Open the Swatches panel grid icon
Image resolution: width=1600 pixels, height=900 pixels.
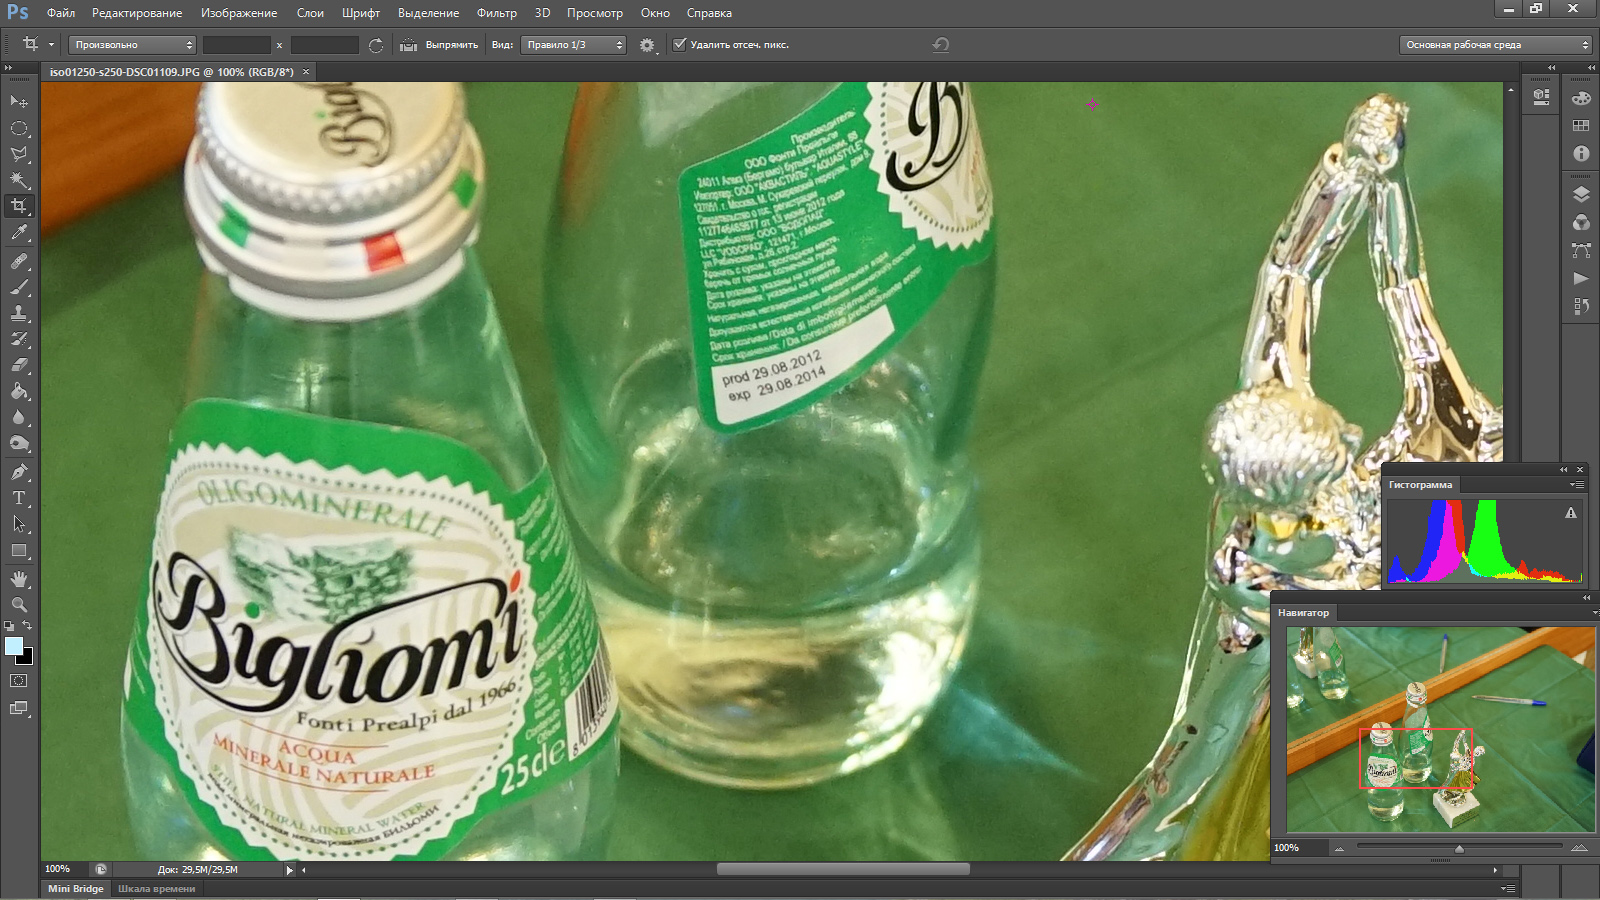click(1581, 126)
